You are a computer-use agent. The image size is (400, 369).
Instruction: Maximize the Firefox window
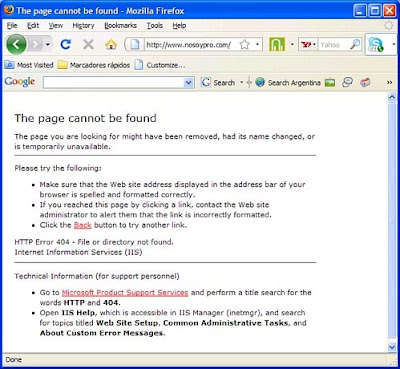click(375, 11)
